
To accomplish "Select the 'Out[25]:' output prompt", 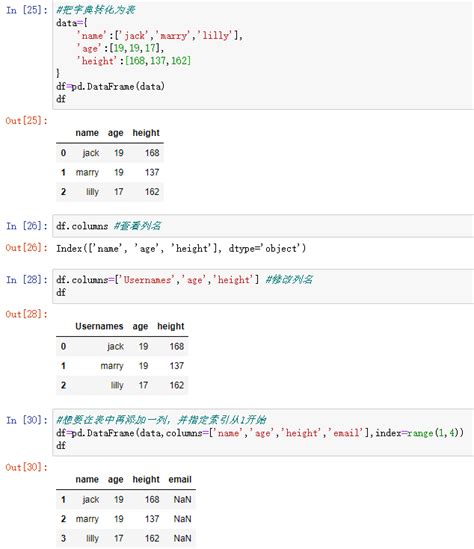I will point(27,121).
